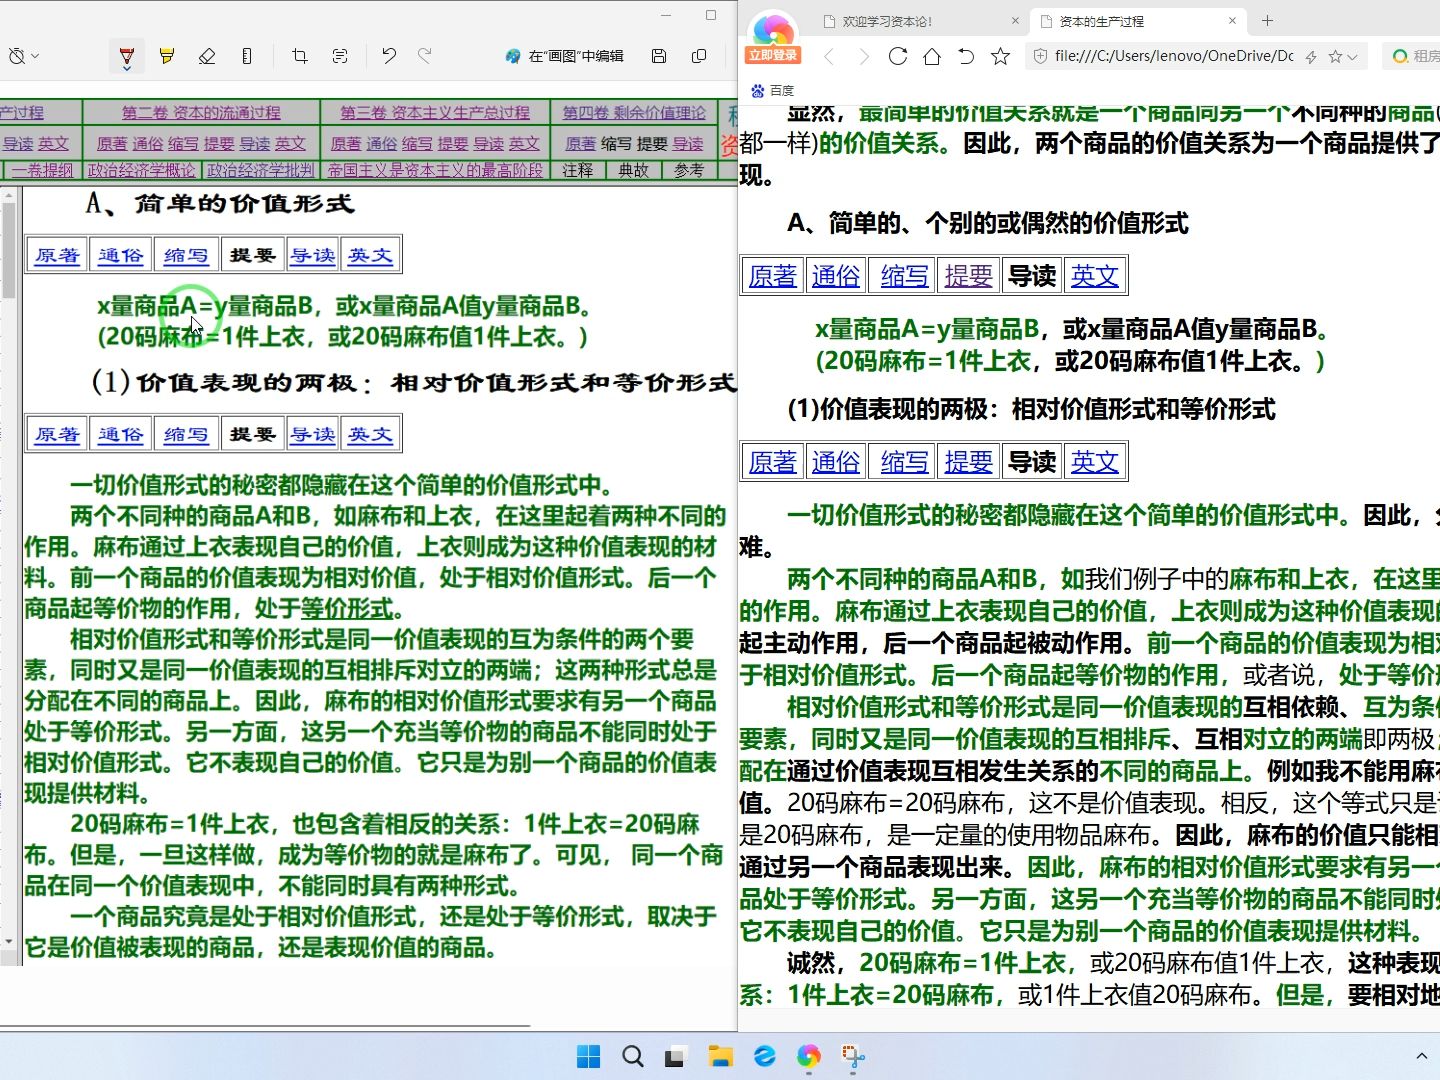This screenshot has width=1440, height=1080.
Task: Go forward in the browser
Action: point(863,56)
